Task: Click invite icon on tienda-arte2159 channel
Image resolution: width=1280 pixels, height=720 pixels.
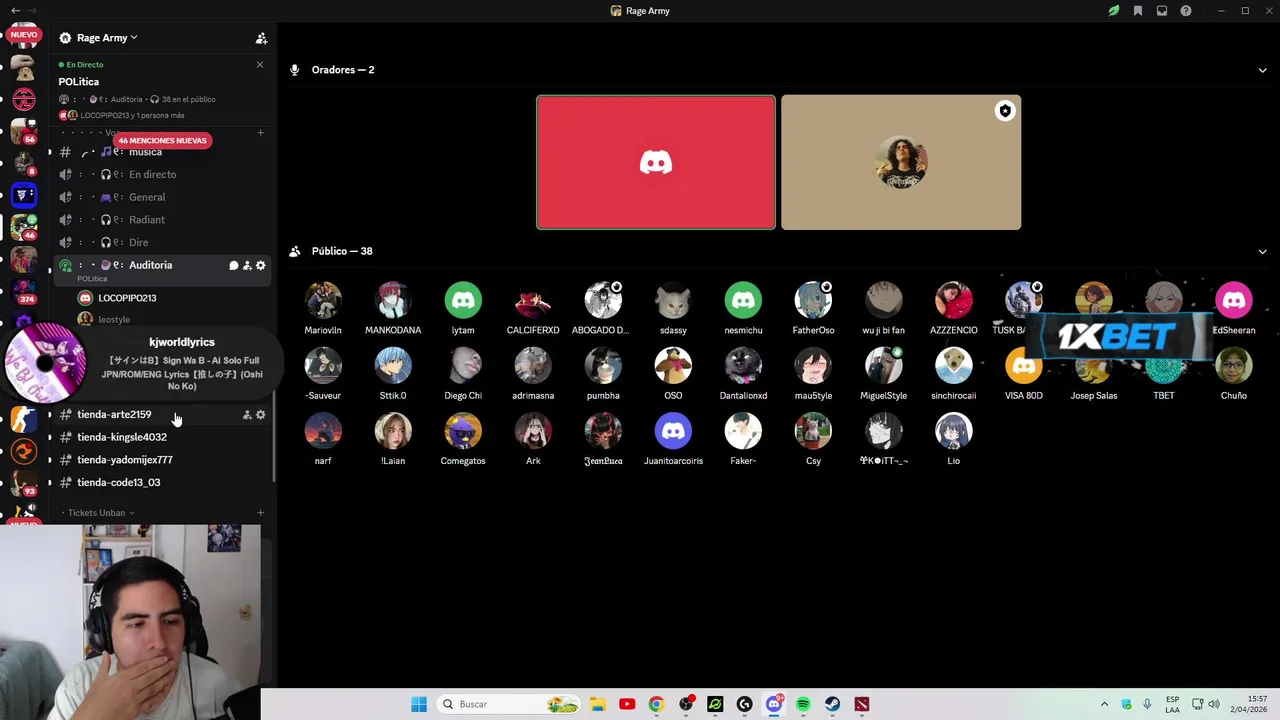Action: coord(247,414)
